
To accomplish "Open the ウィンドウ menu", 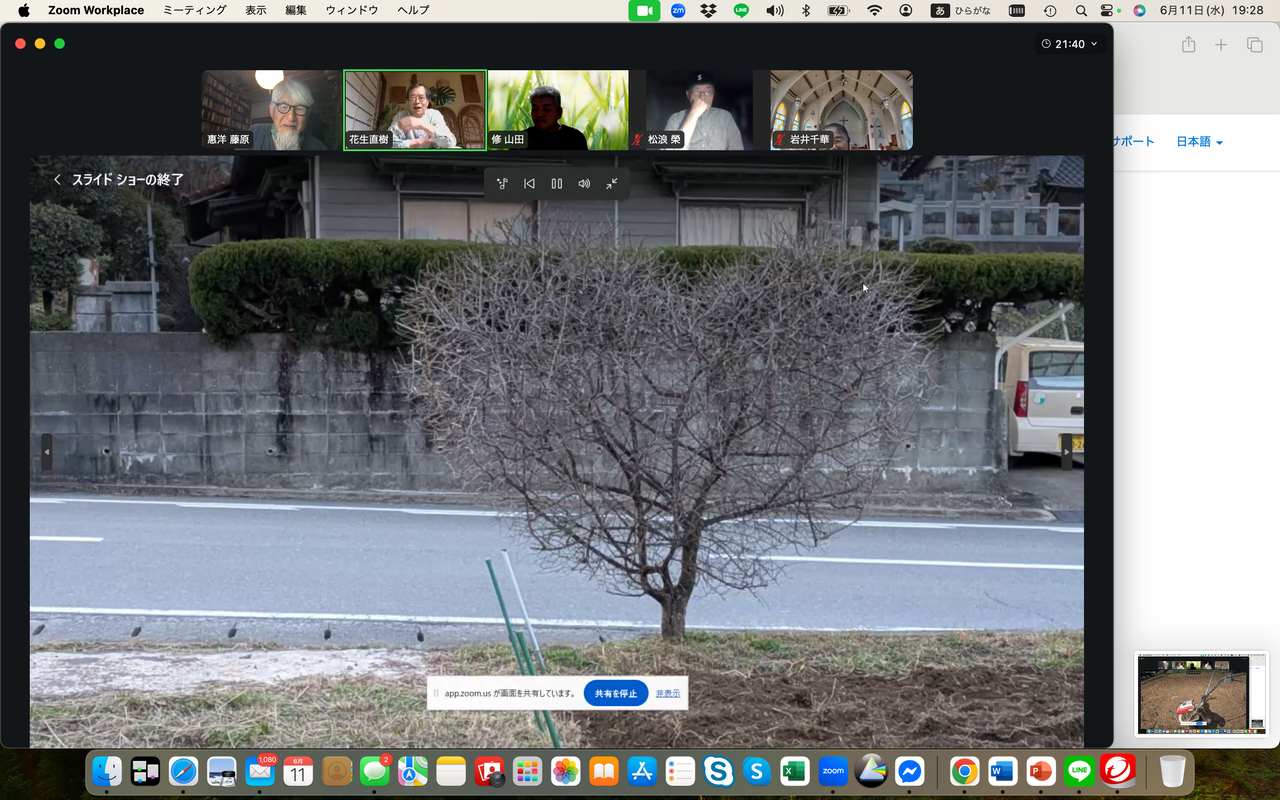I will click(x=352, y=10).
